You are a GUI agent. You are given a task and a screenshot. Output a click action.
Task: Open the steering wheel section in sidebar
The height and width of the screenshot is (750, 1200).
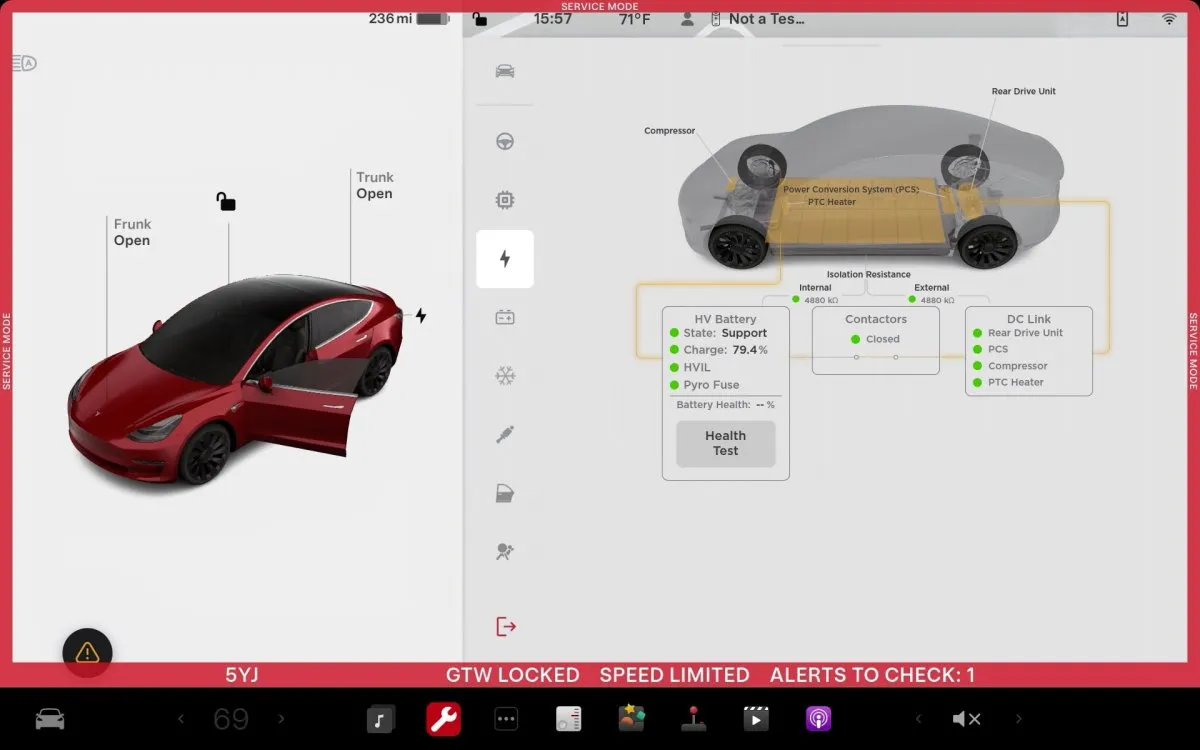(x=505, y=141)
